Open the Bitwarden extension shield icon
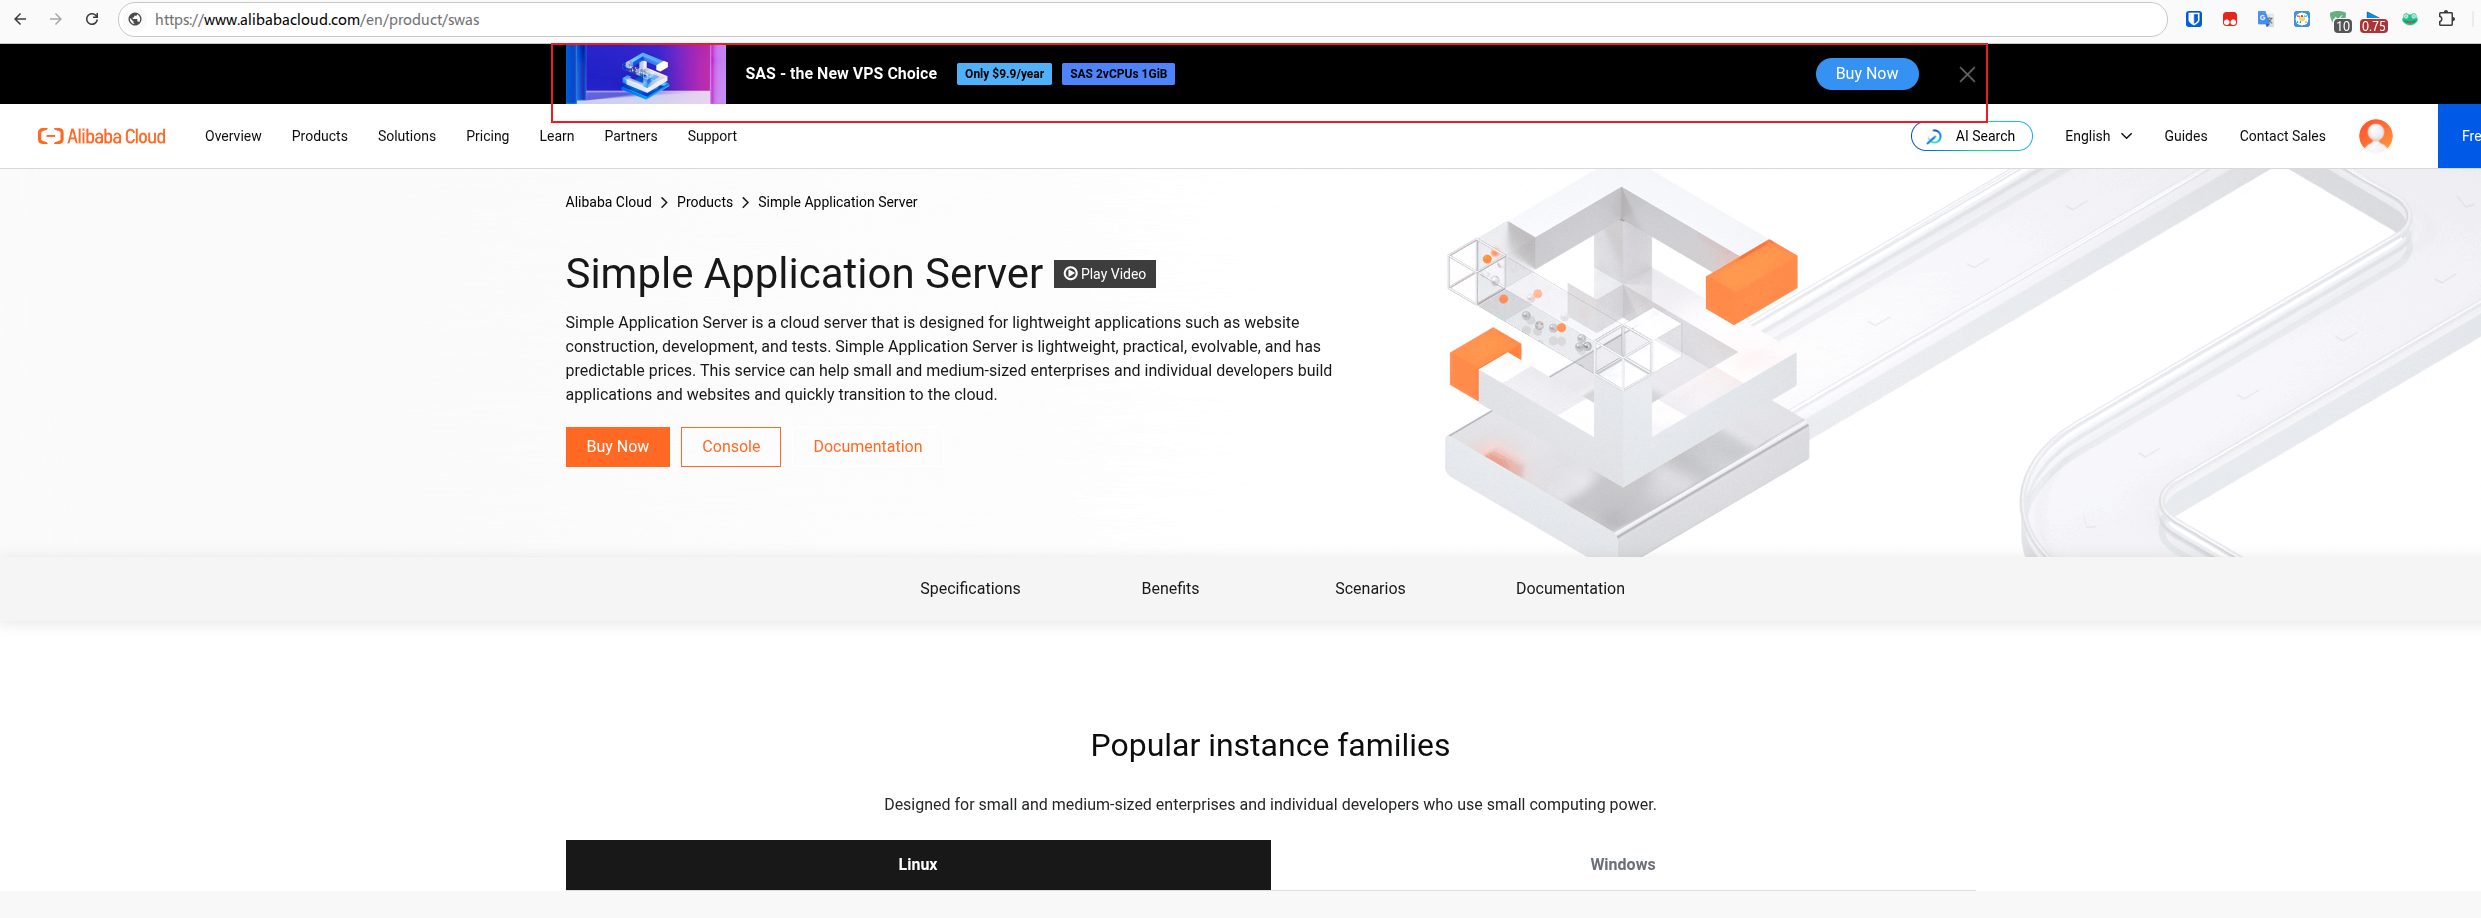The width and height of the screenshot is (2481, 918). 2194,19
